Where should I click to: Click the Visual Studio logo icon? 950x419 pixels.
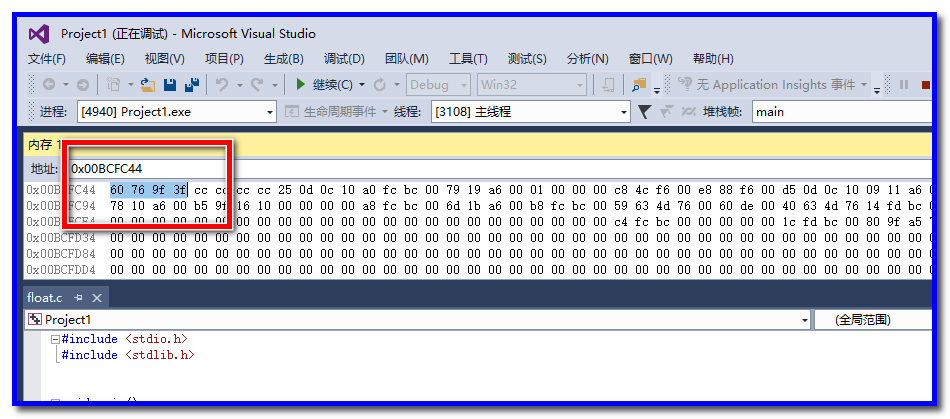pos(39,34)
